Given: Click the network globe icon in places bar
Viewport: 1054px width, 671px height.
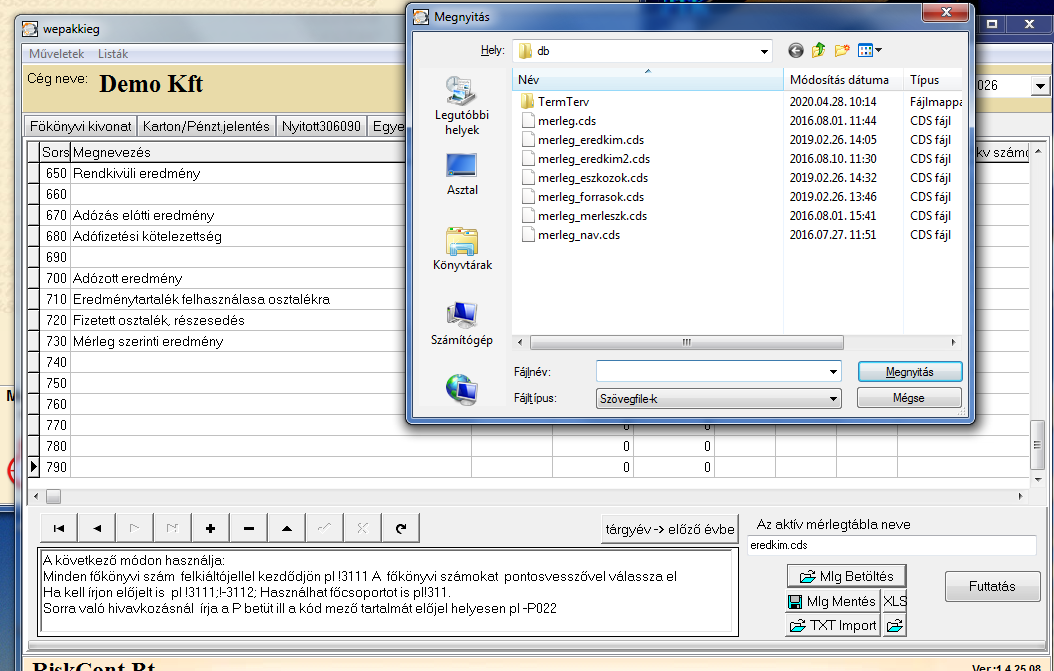Looking at the screenshot, I should pos(462,389).
